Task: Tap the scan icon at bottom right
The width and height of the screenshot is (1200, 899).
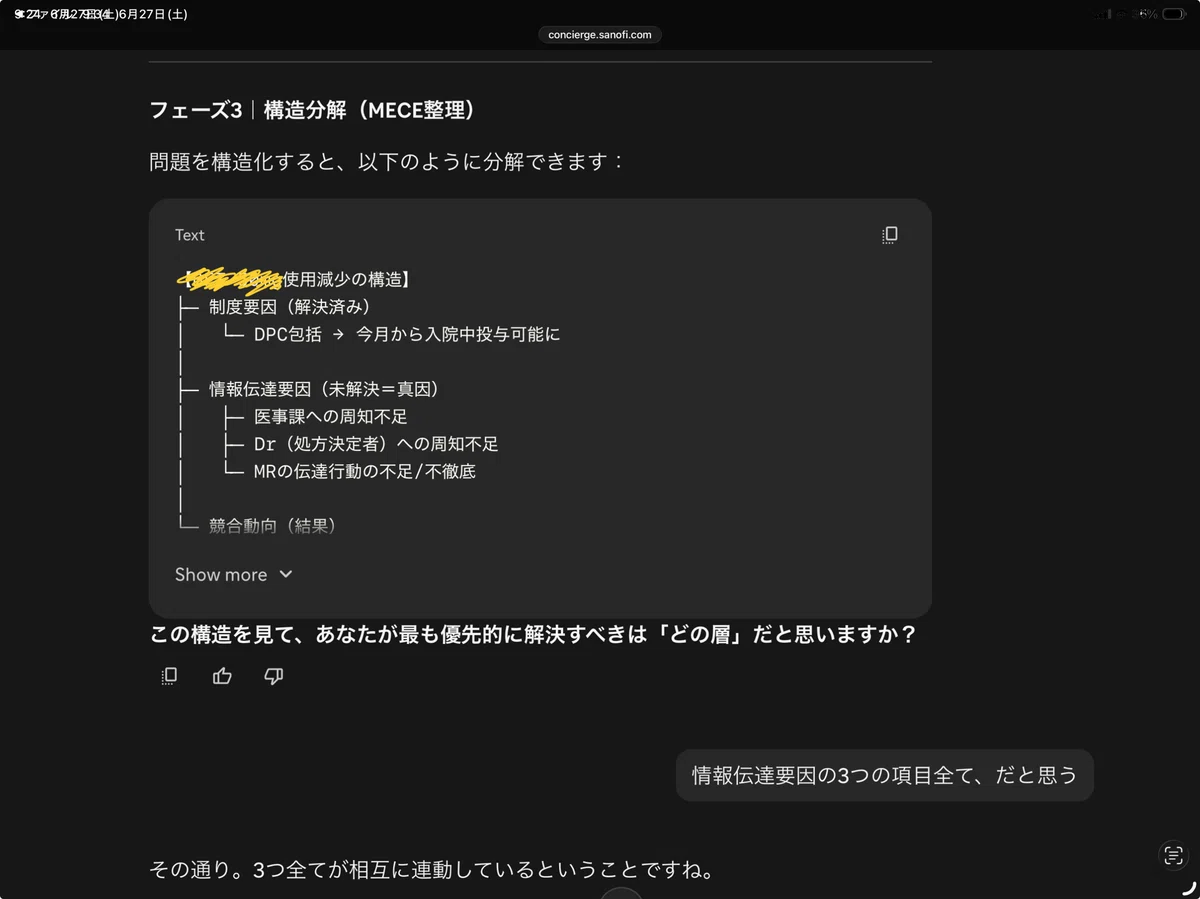Action: click(x=1172, y=855)
